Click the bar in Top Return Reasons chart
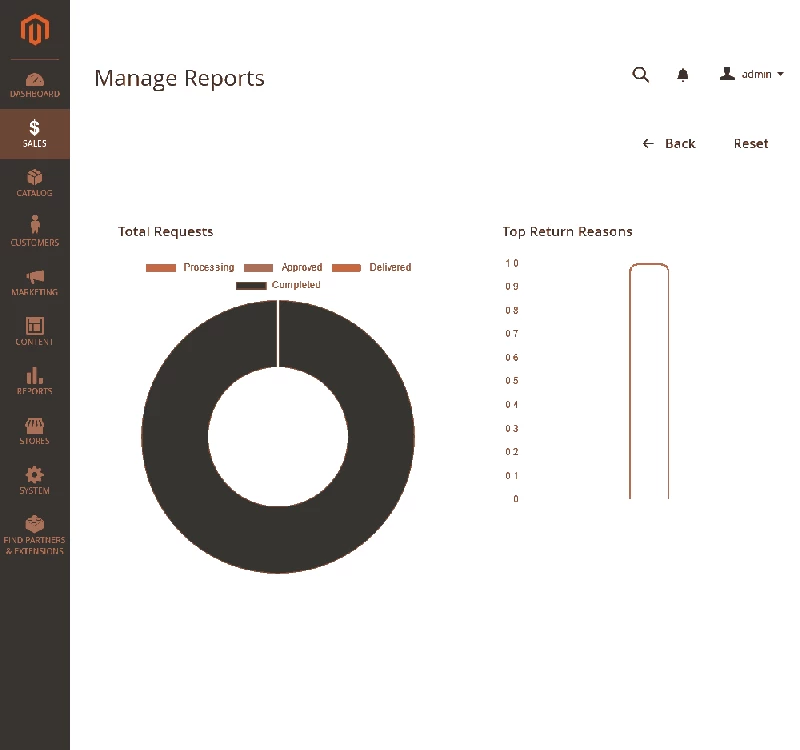Screen dimensions: 800x750 tap(649, 381)
